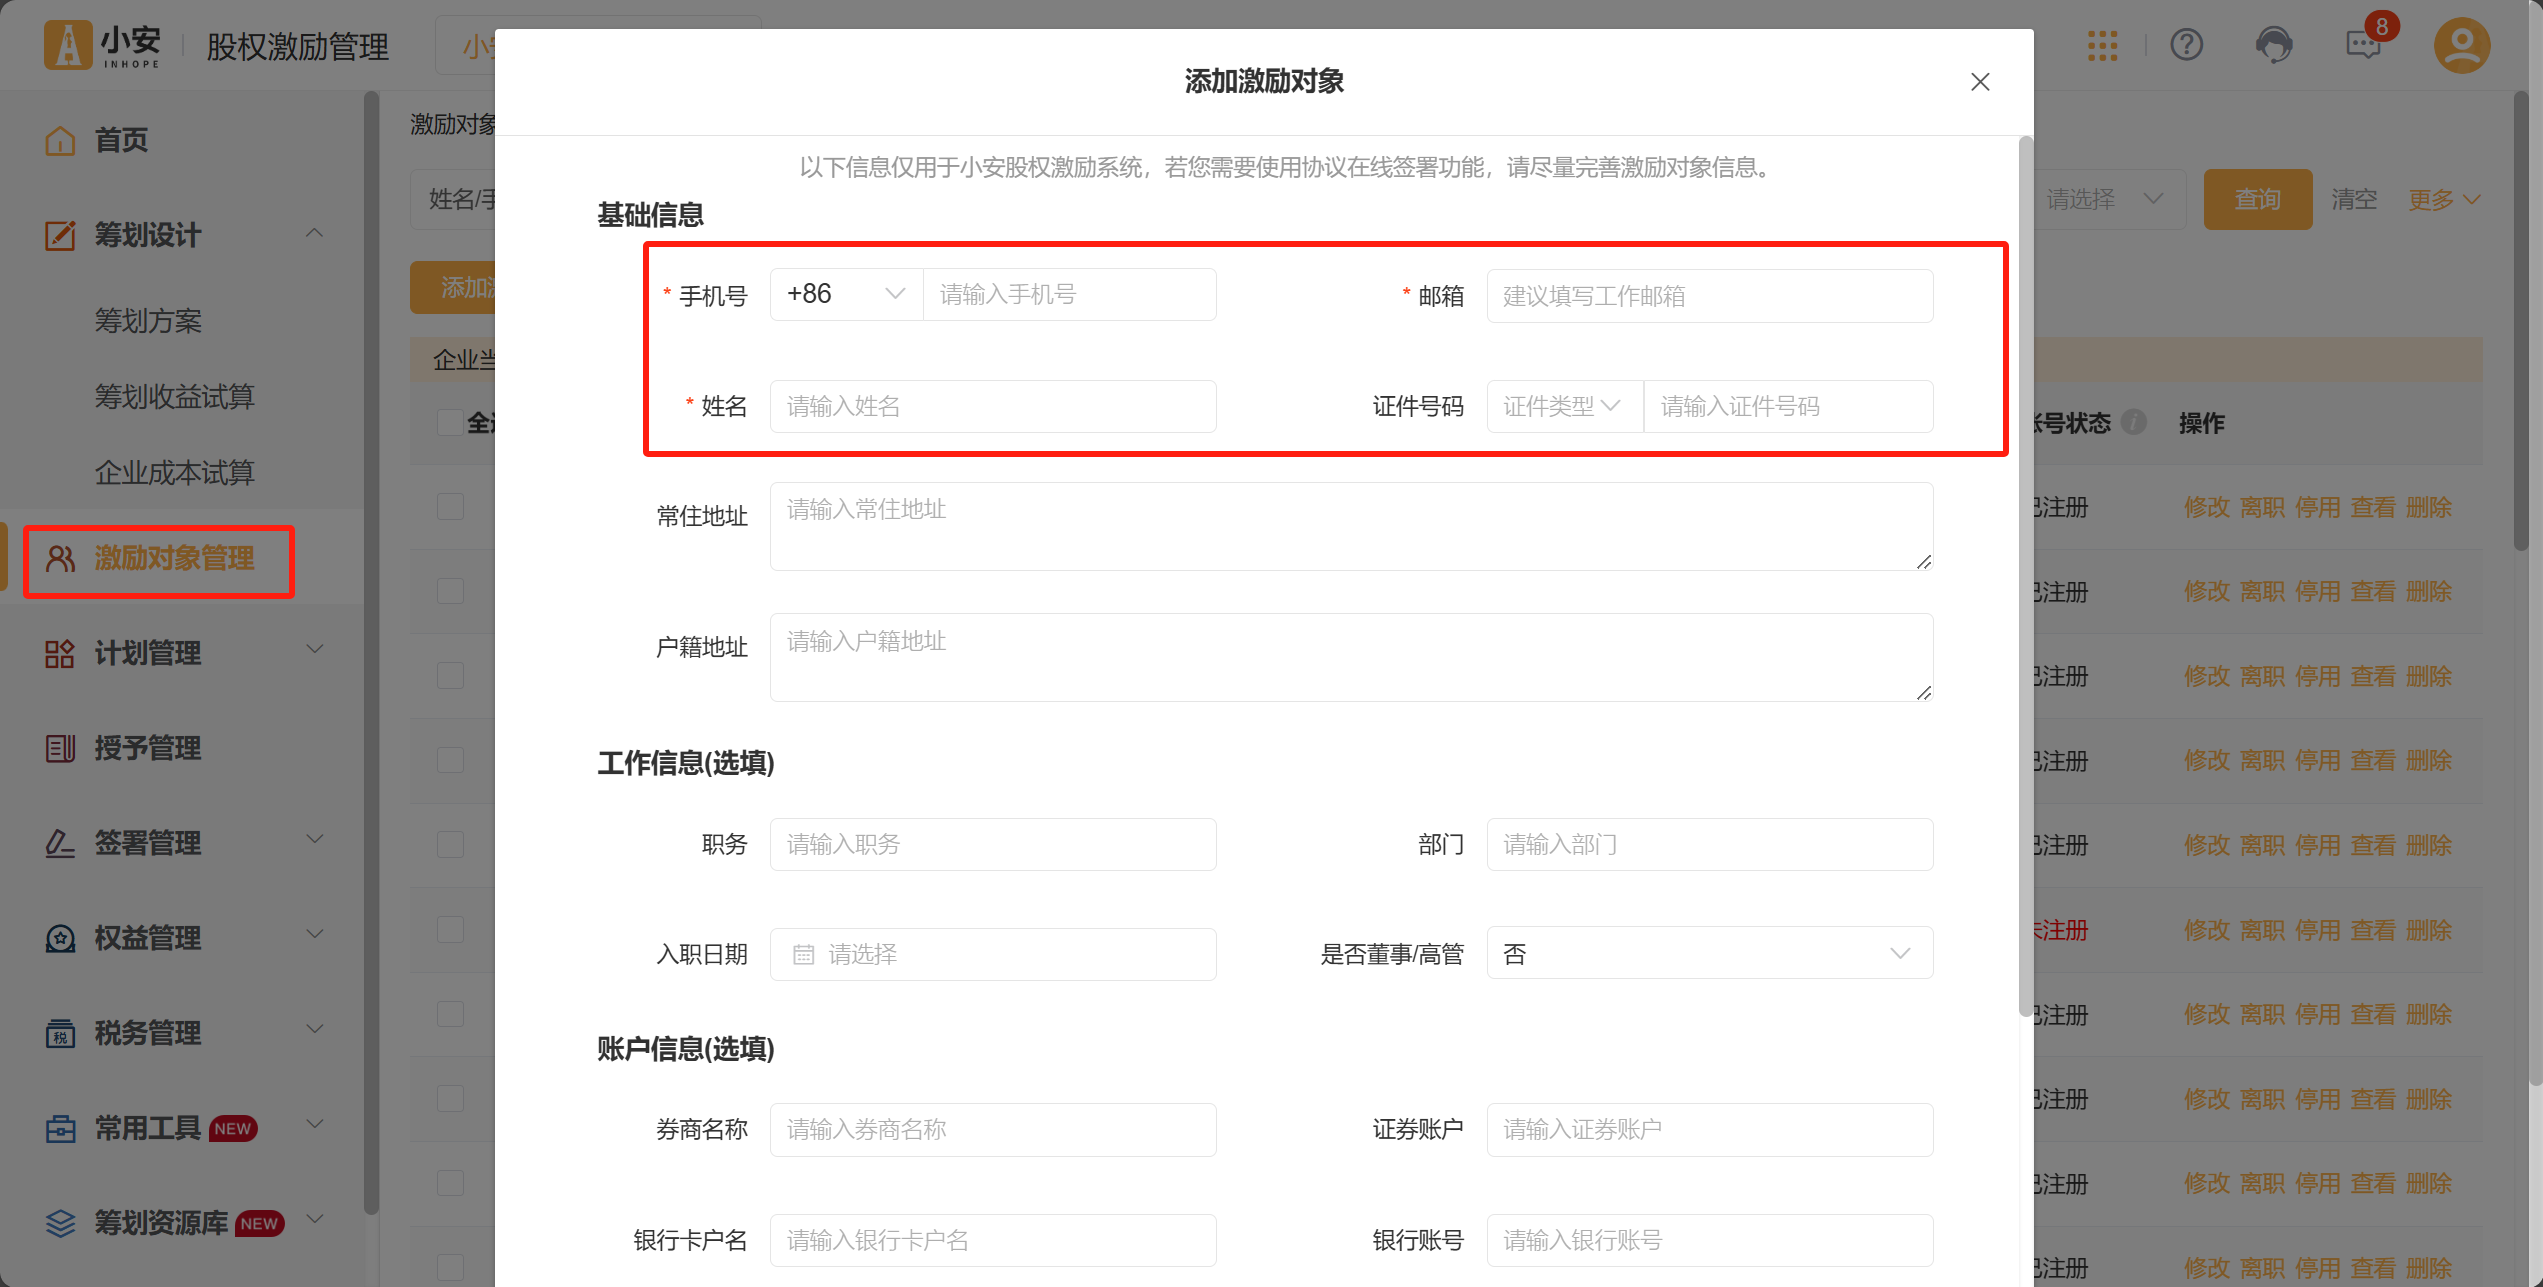The height and width of the screenshot is (1287, 2543).
Task: Open 企业成本试算 submenu item
Action: [x=175, y=473]
